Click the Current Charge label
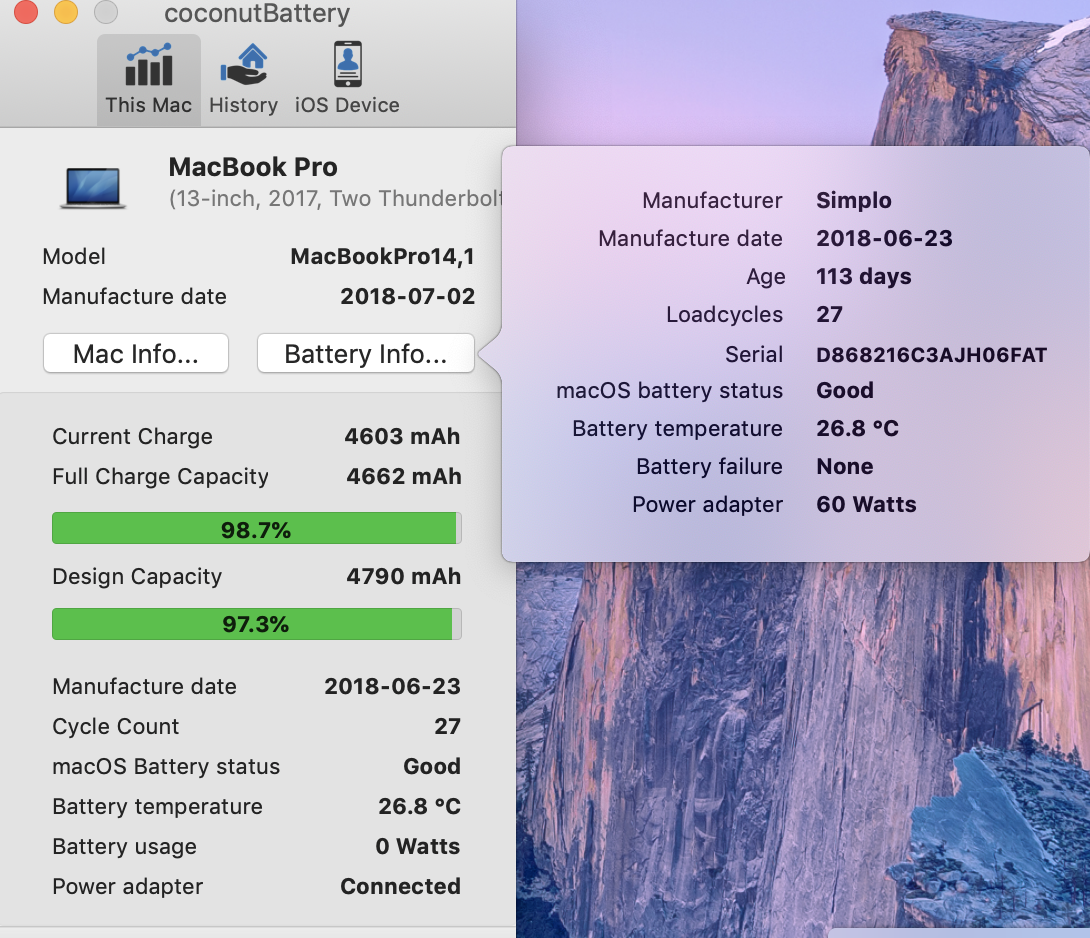The height and width of the screenshot is (938, 1090). click(x=132, y=437)
